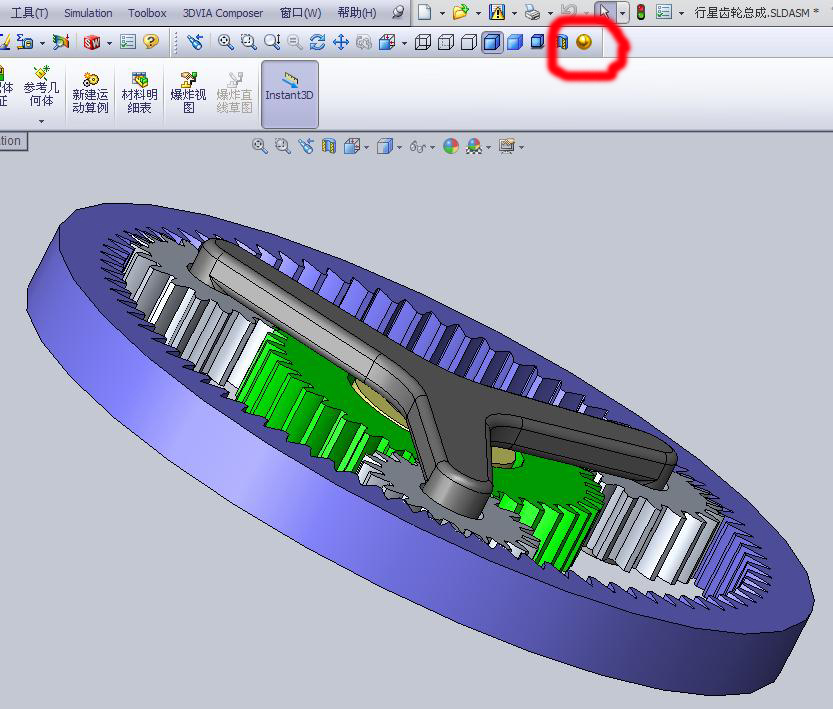
Task: Click 参考几何体 Reference Geometry button
Action: pos(41,87)
